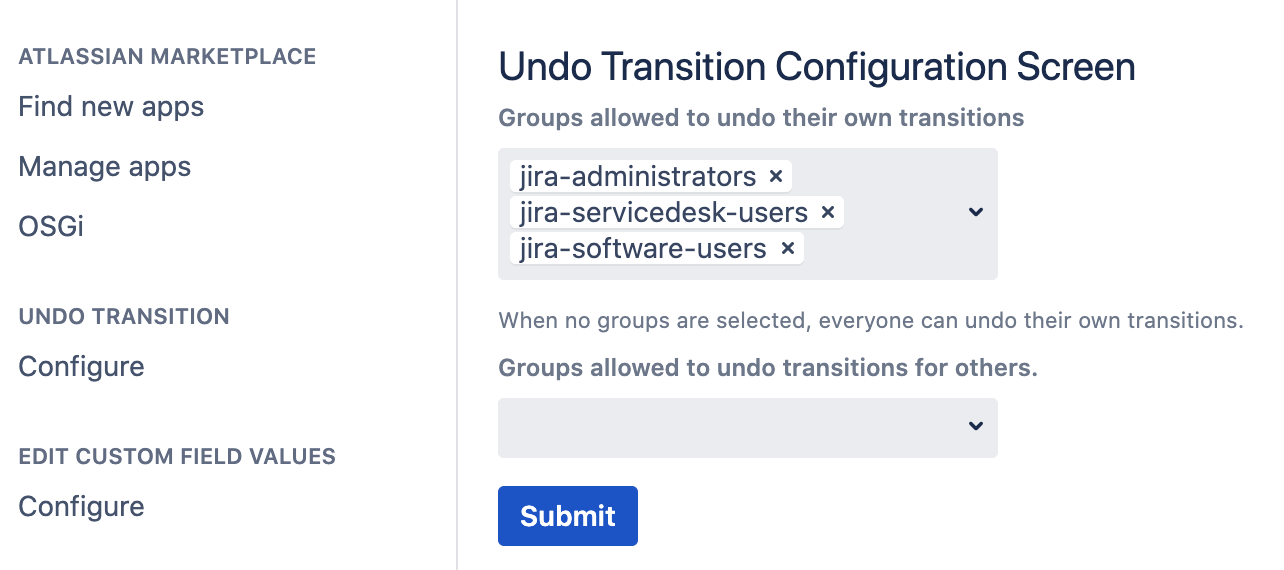Click the Atlassian Marketplace section heading
Screen dimensions: 1284x570
pyautogui.click(x=167, y=57)
